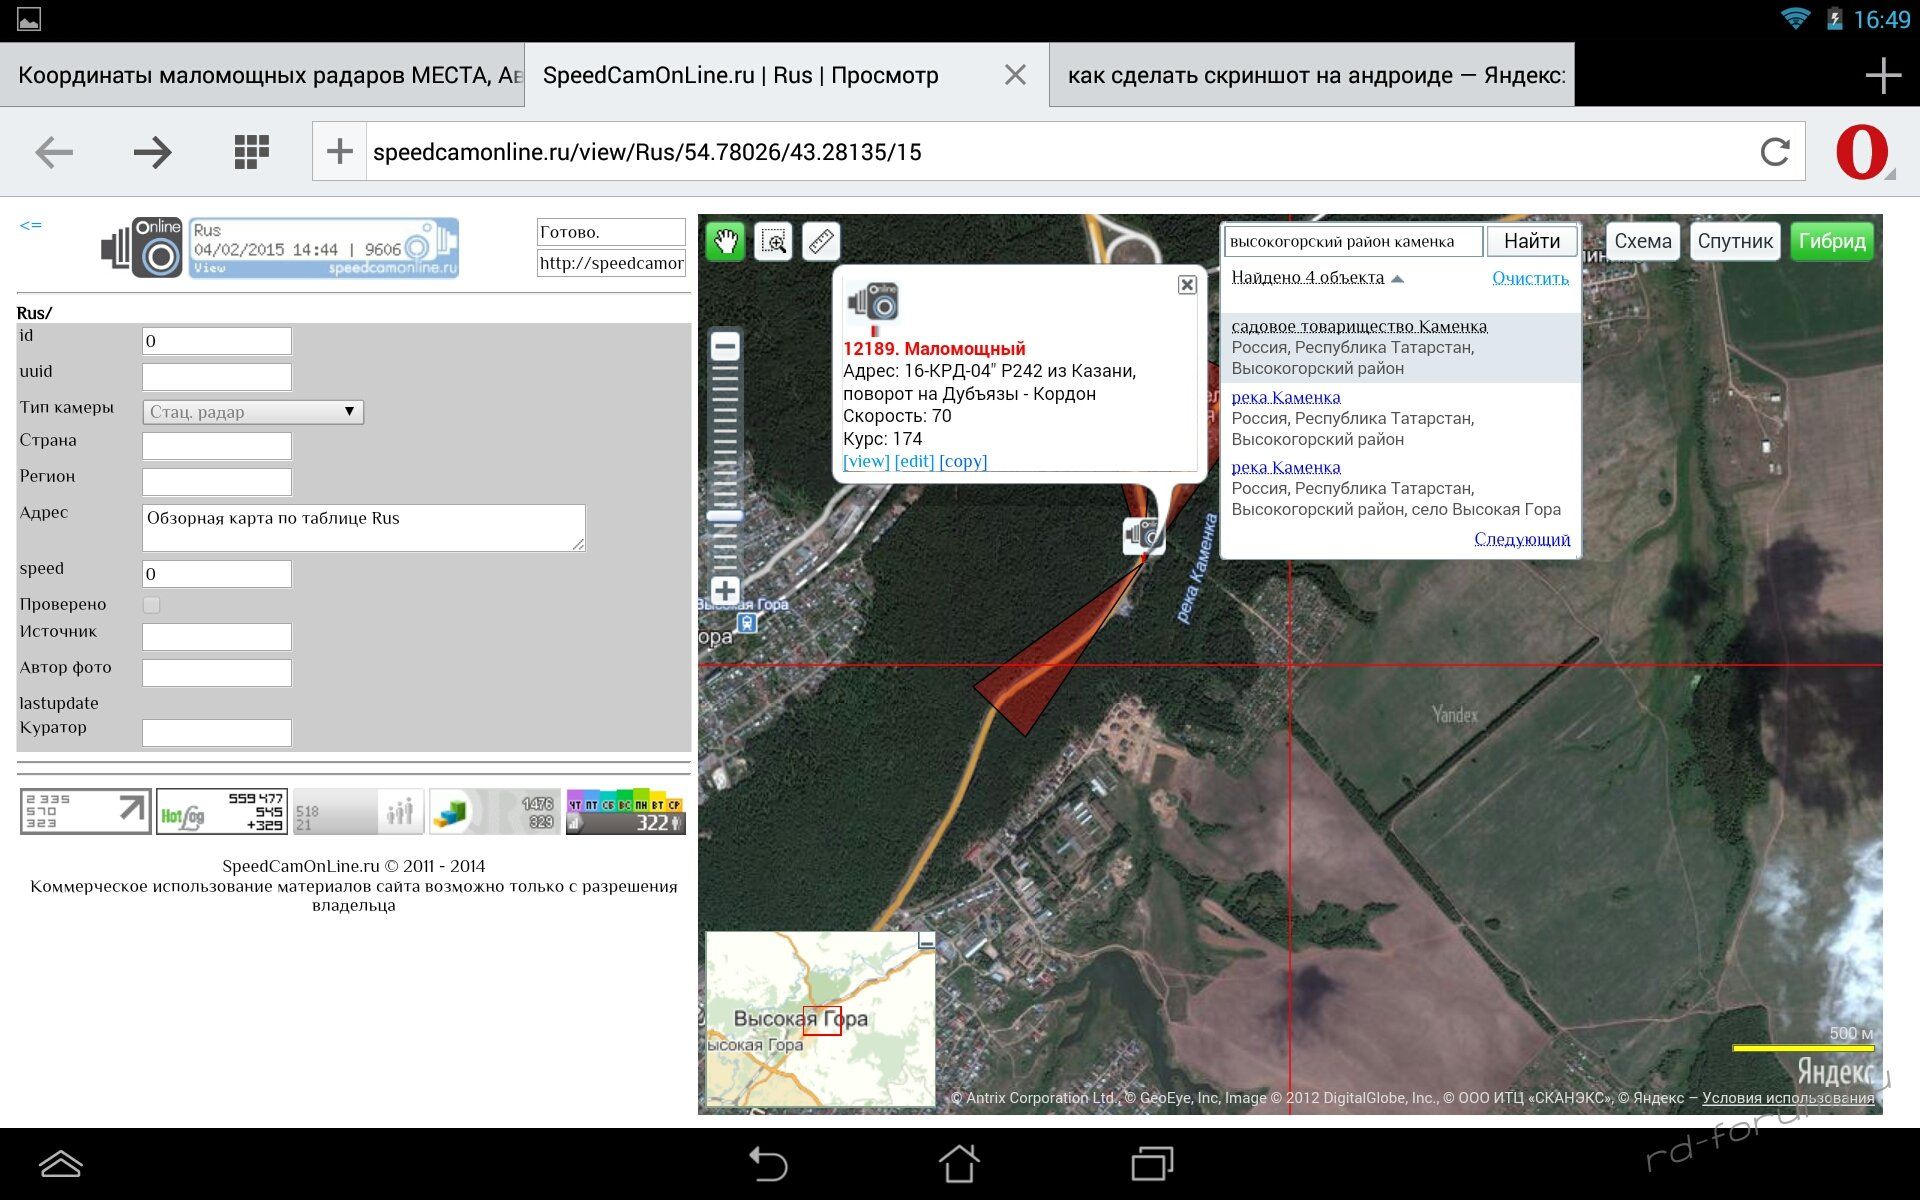Open a new browser tab with plus
1920x1200 pixels.
click(x=1883, y=75)
